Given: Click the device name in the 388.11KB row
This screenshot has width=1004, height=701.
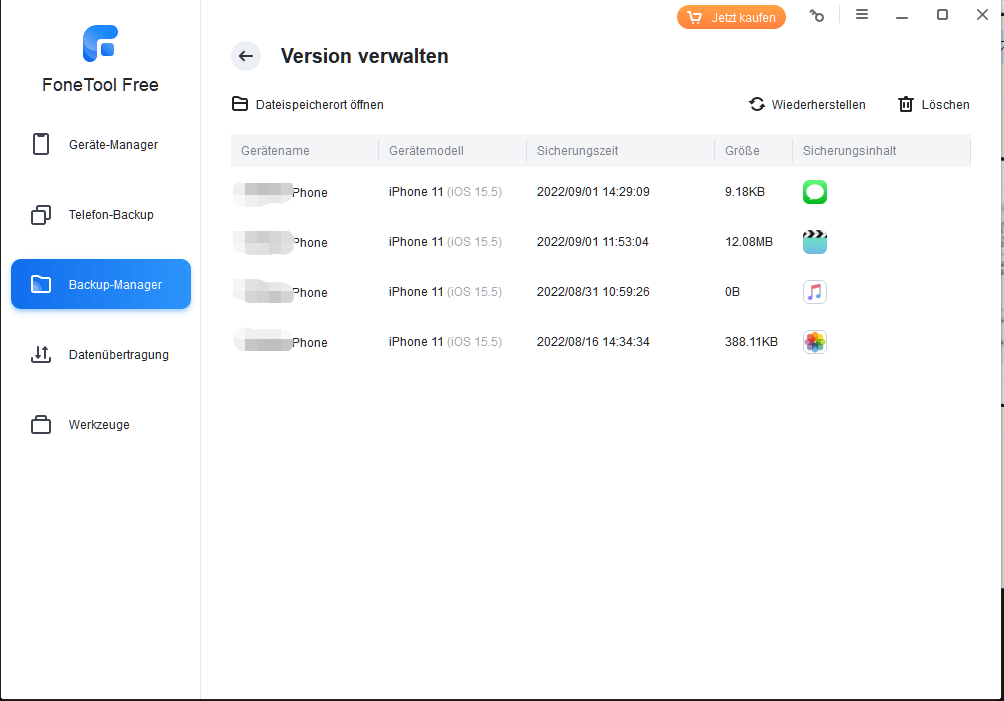Looking at the screenshot, I should 280,342.
